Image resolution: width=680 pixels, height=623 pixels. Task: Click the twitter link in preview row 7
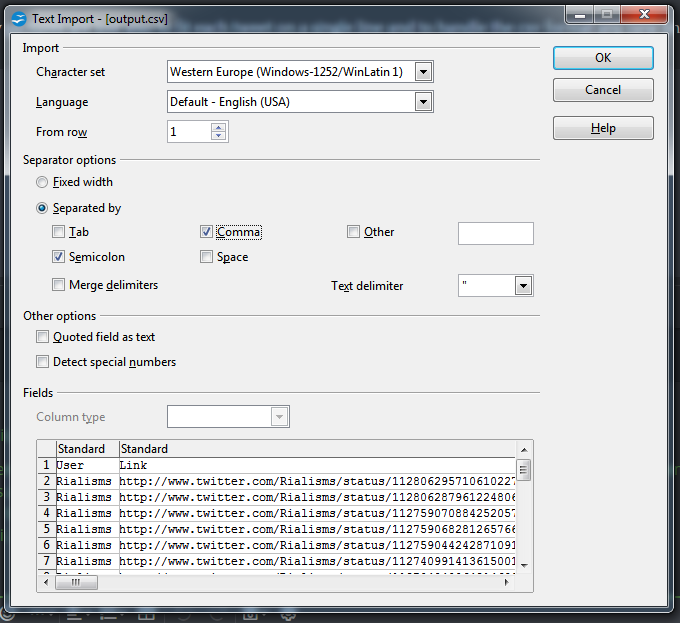coord(317,562)
